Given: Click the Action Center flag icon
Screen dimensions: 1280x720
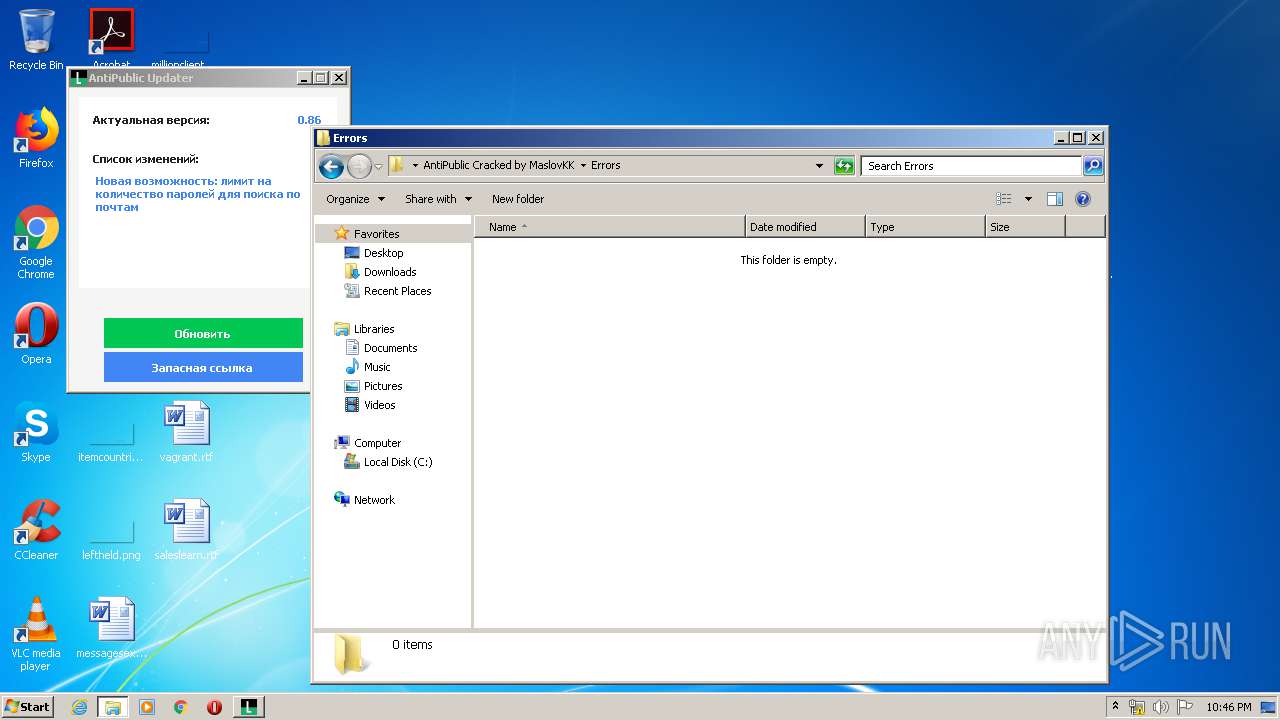Looking at the screenshot, I should pos(1185,707).
